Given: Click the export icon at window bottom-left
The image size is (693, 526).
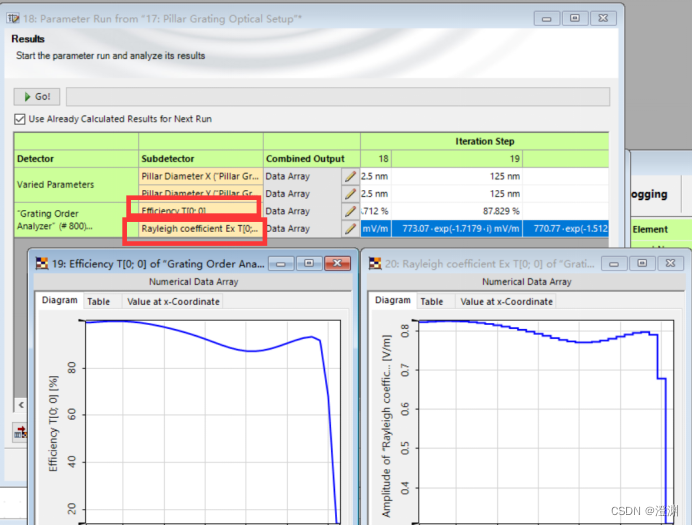Looking at the screenshot, I should [x=20, y=432].
